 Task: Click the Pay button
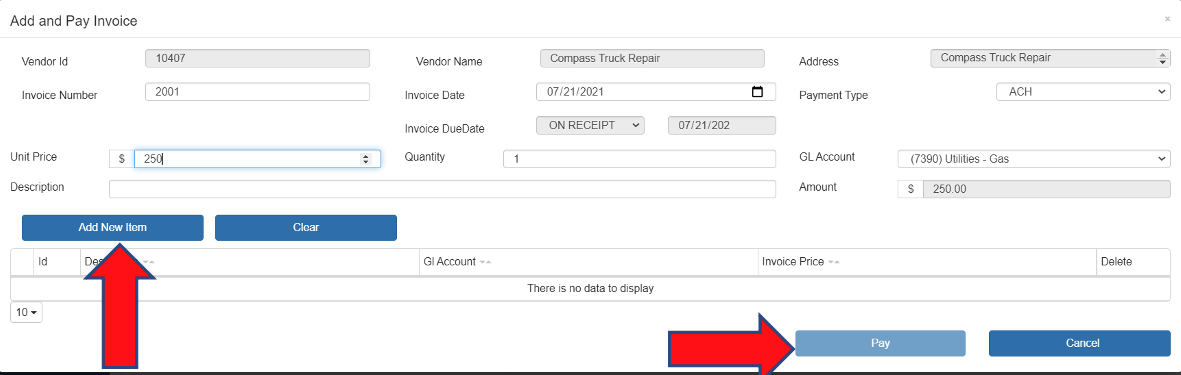tap(880, 343)
